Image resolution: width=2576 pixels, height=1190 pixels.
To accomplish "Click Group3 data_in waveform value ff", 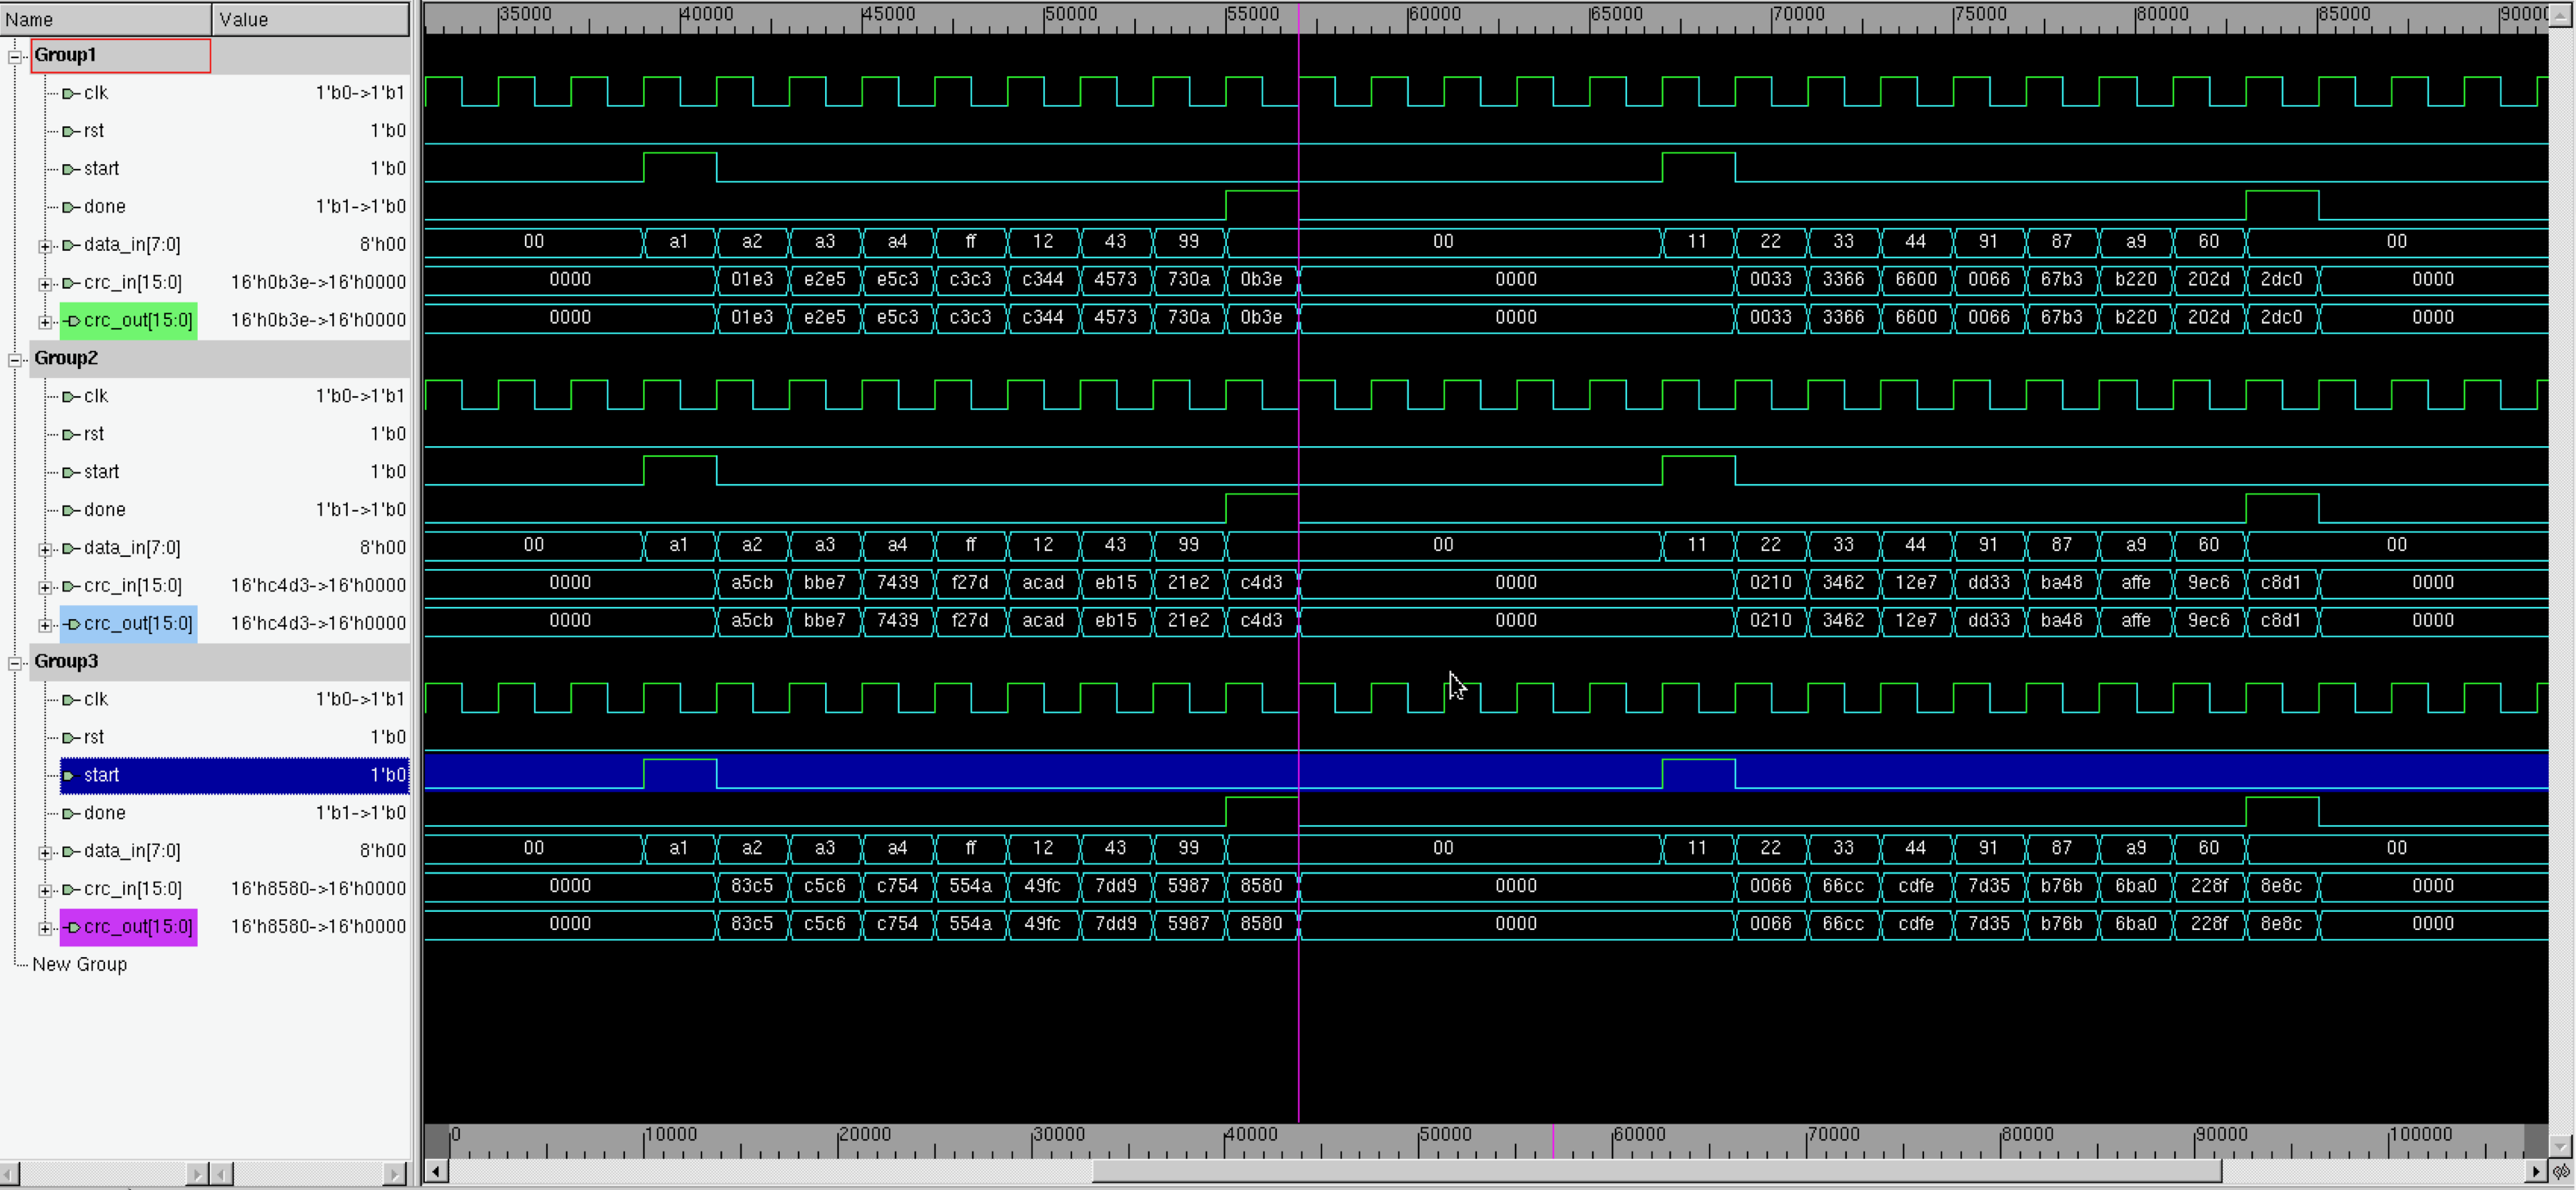I will pos(970,848).
